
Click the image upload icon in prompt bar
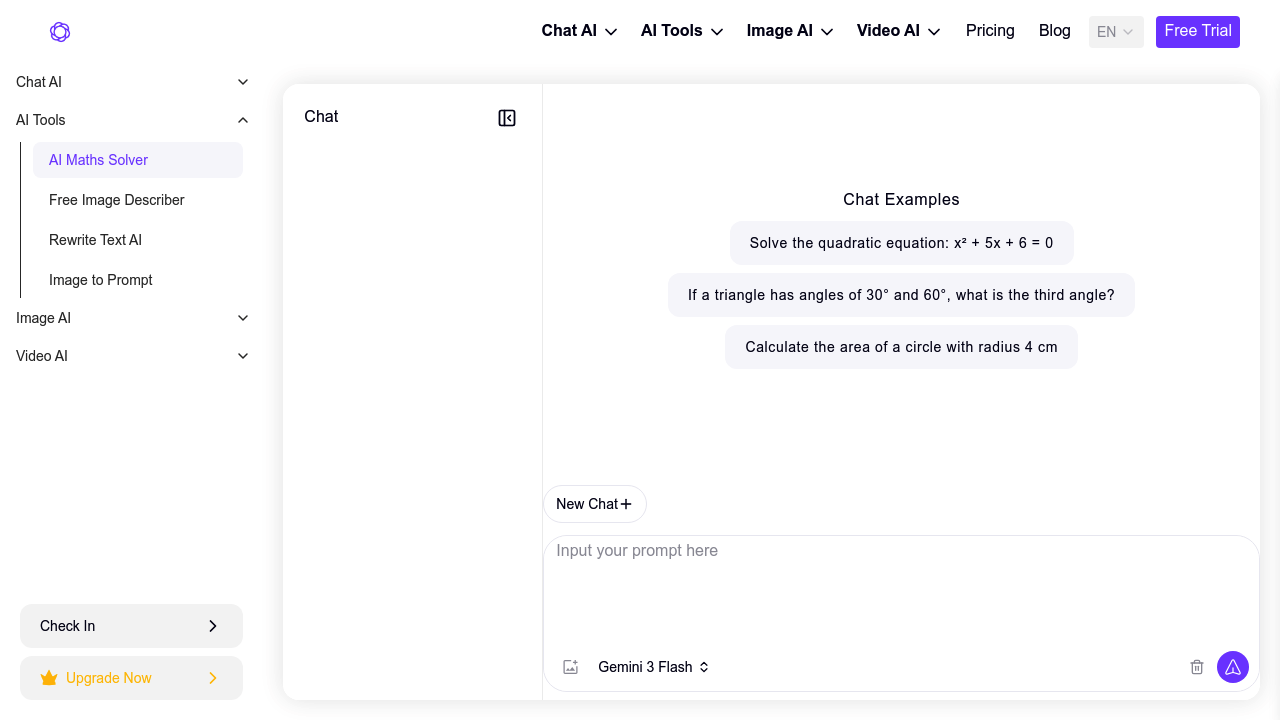click(x=570, y=667)
